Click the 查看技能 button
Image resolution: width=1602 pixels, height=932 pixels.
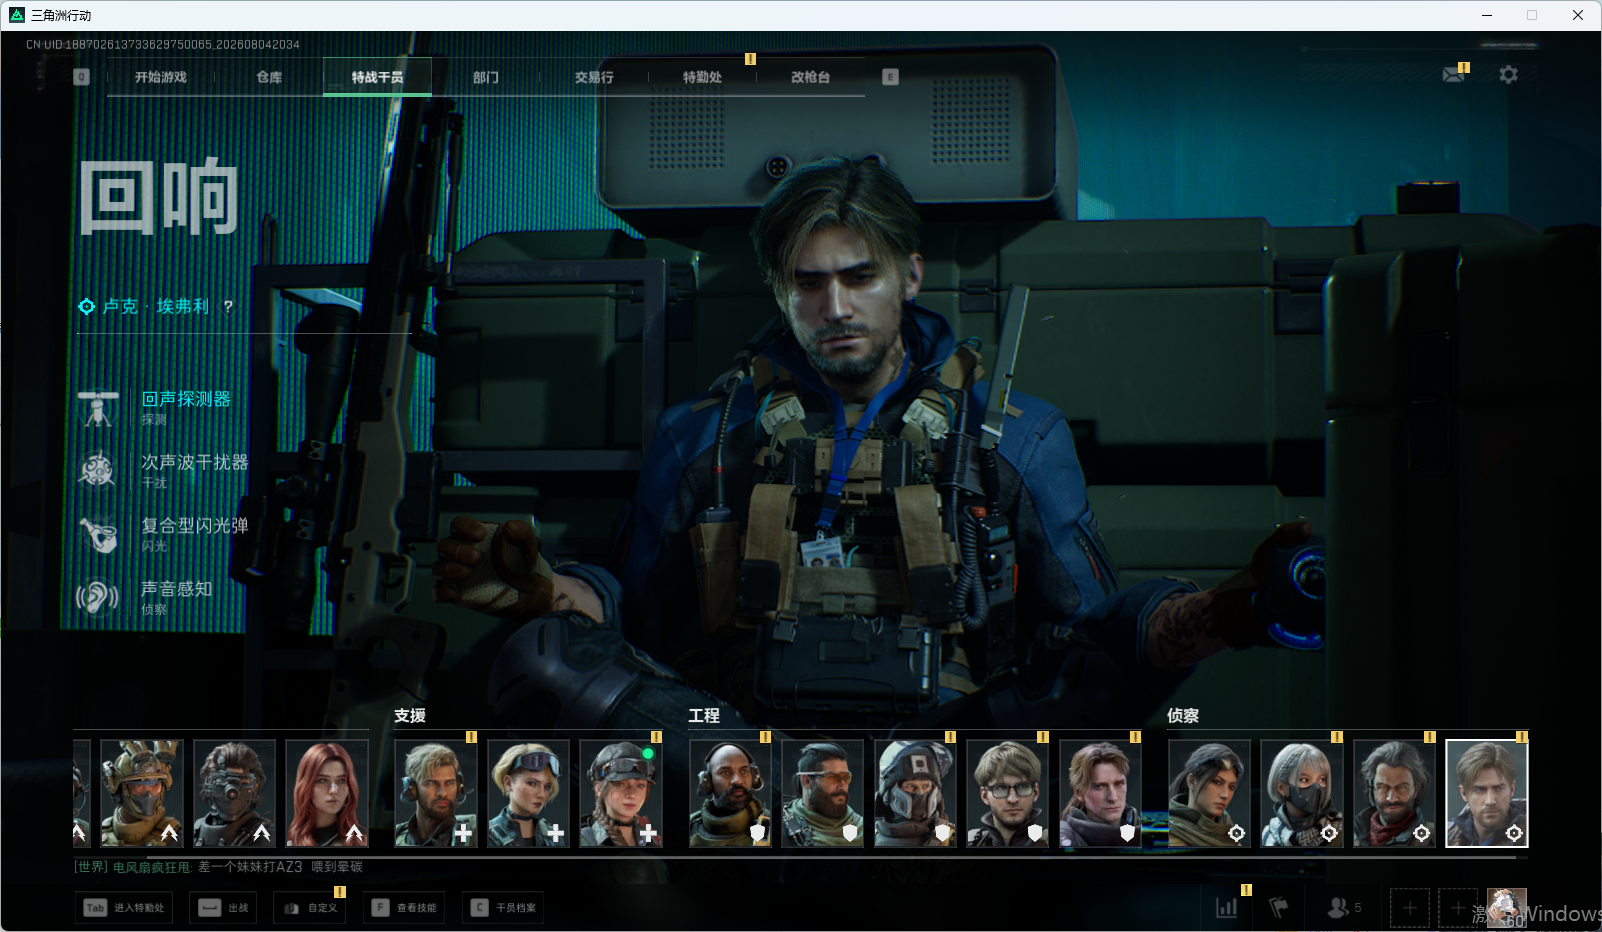click(x=404, y=908)
